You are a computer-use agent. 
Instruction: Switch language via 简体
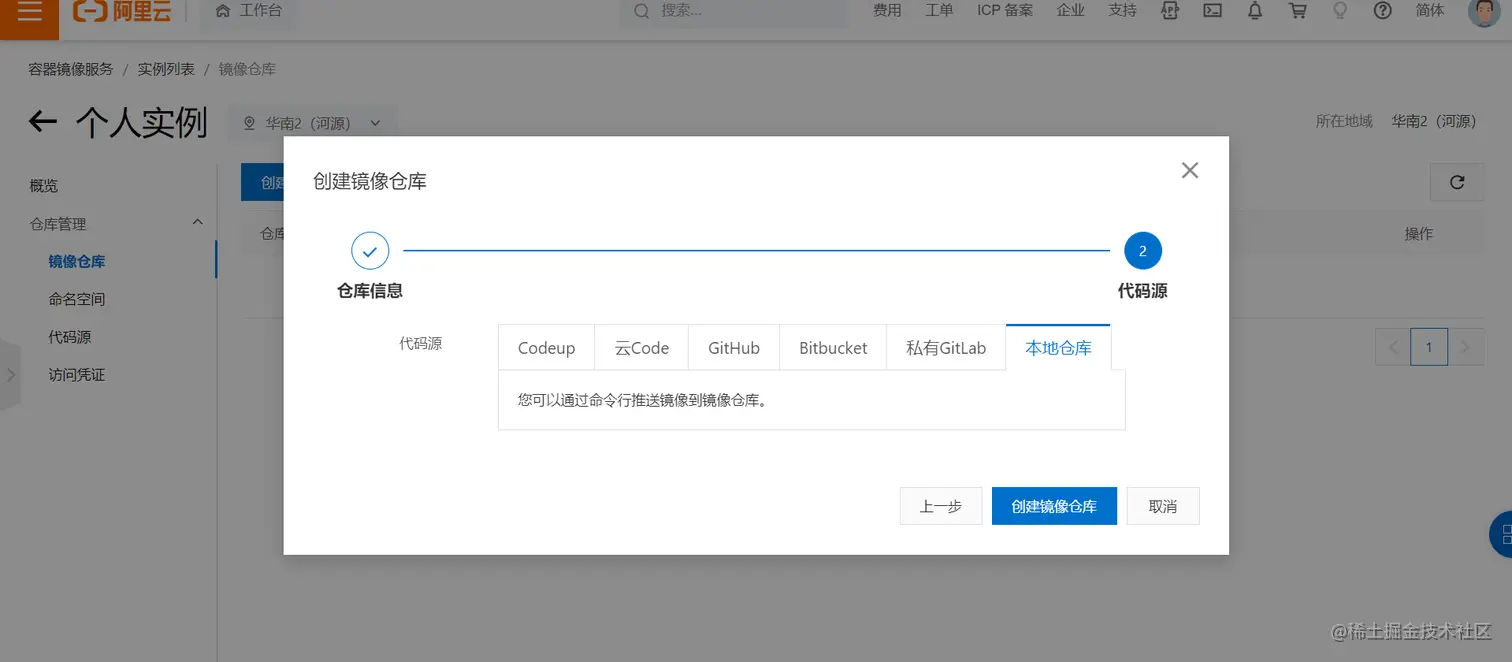(x=1430, y=11)
